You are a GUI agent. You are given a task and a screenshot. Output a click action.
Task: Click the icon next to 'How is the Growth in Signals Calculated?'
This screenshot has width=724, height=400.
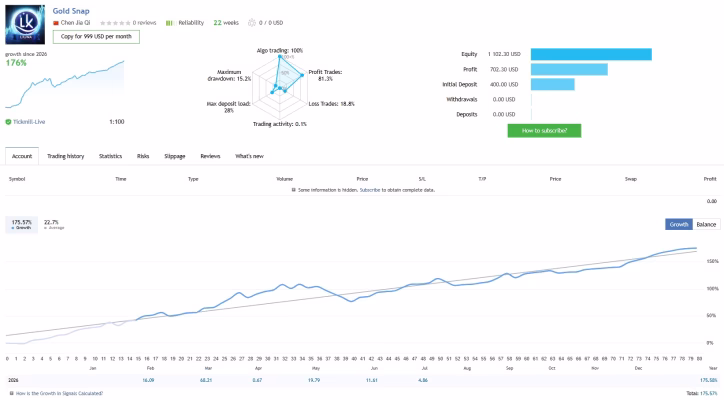12,394
